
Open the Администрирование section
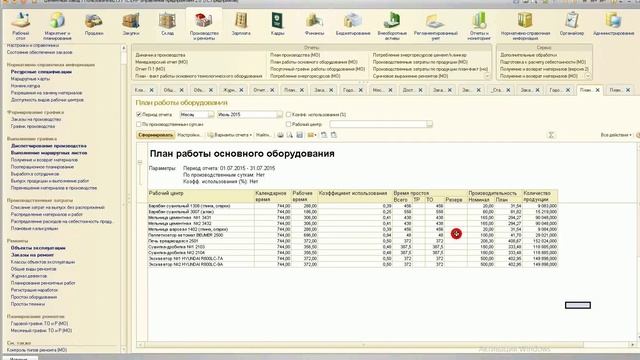613,25
